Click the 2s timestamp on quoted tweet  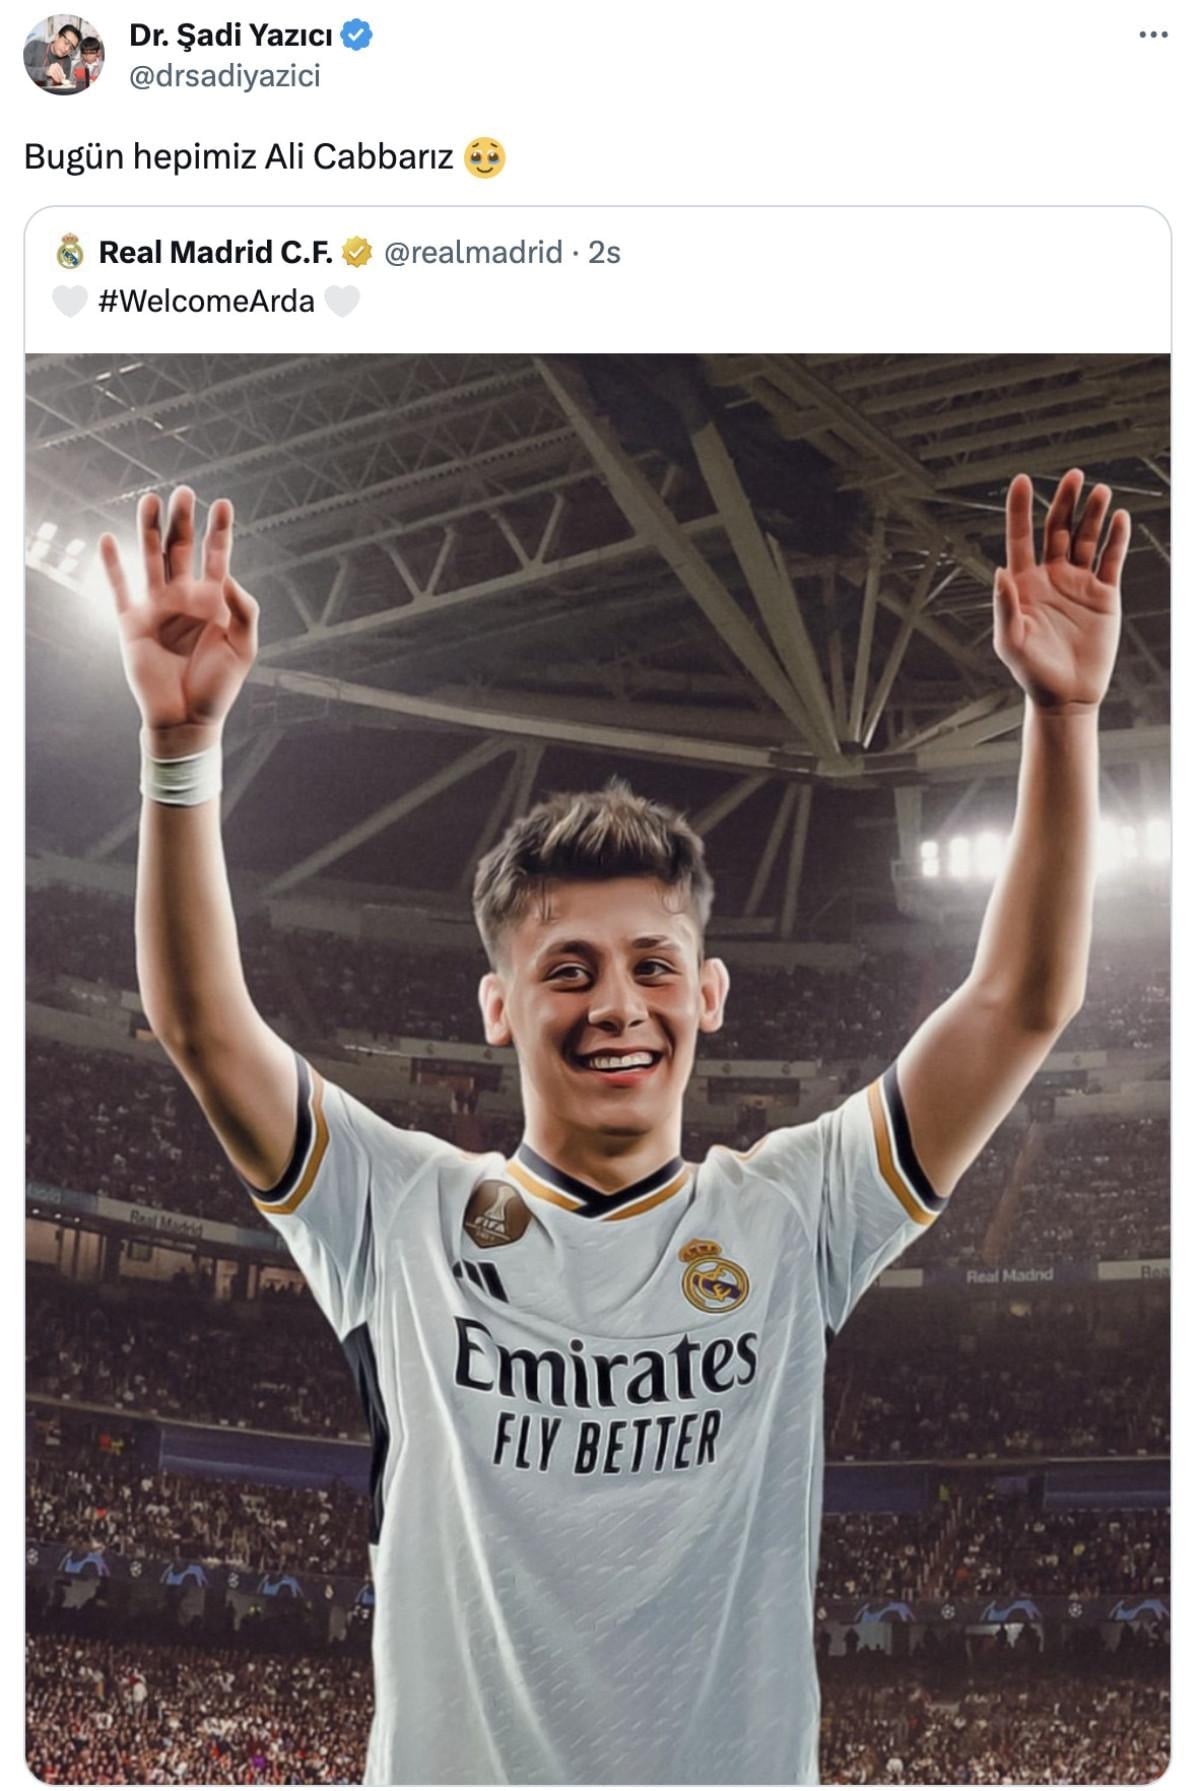tap(604, 252)
